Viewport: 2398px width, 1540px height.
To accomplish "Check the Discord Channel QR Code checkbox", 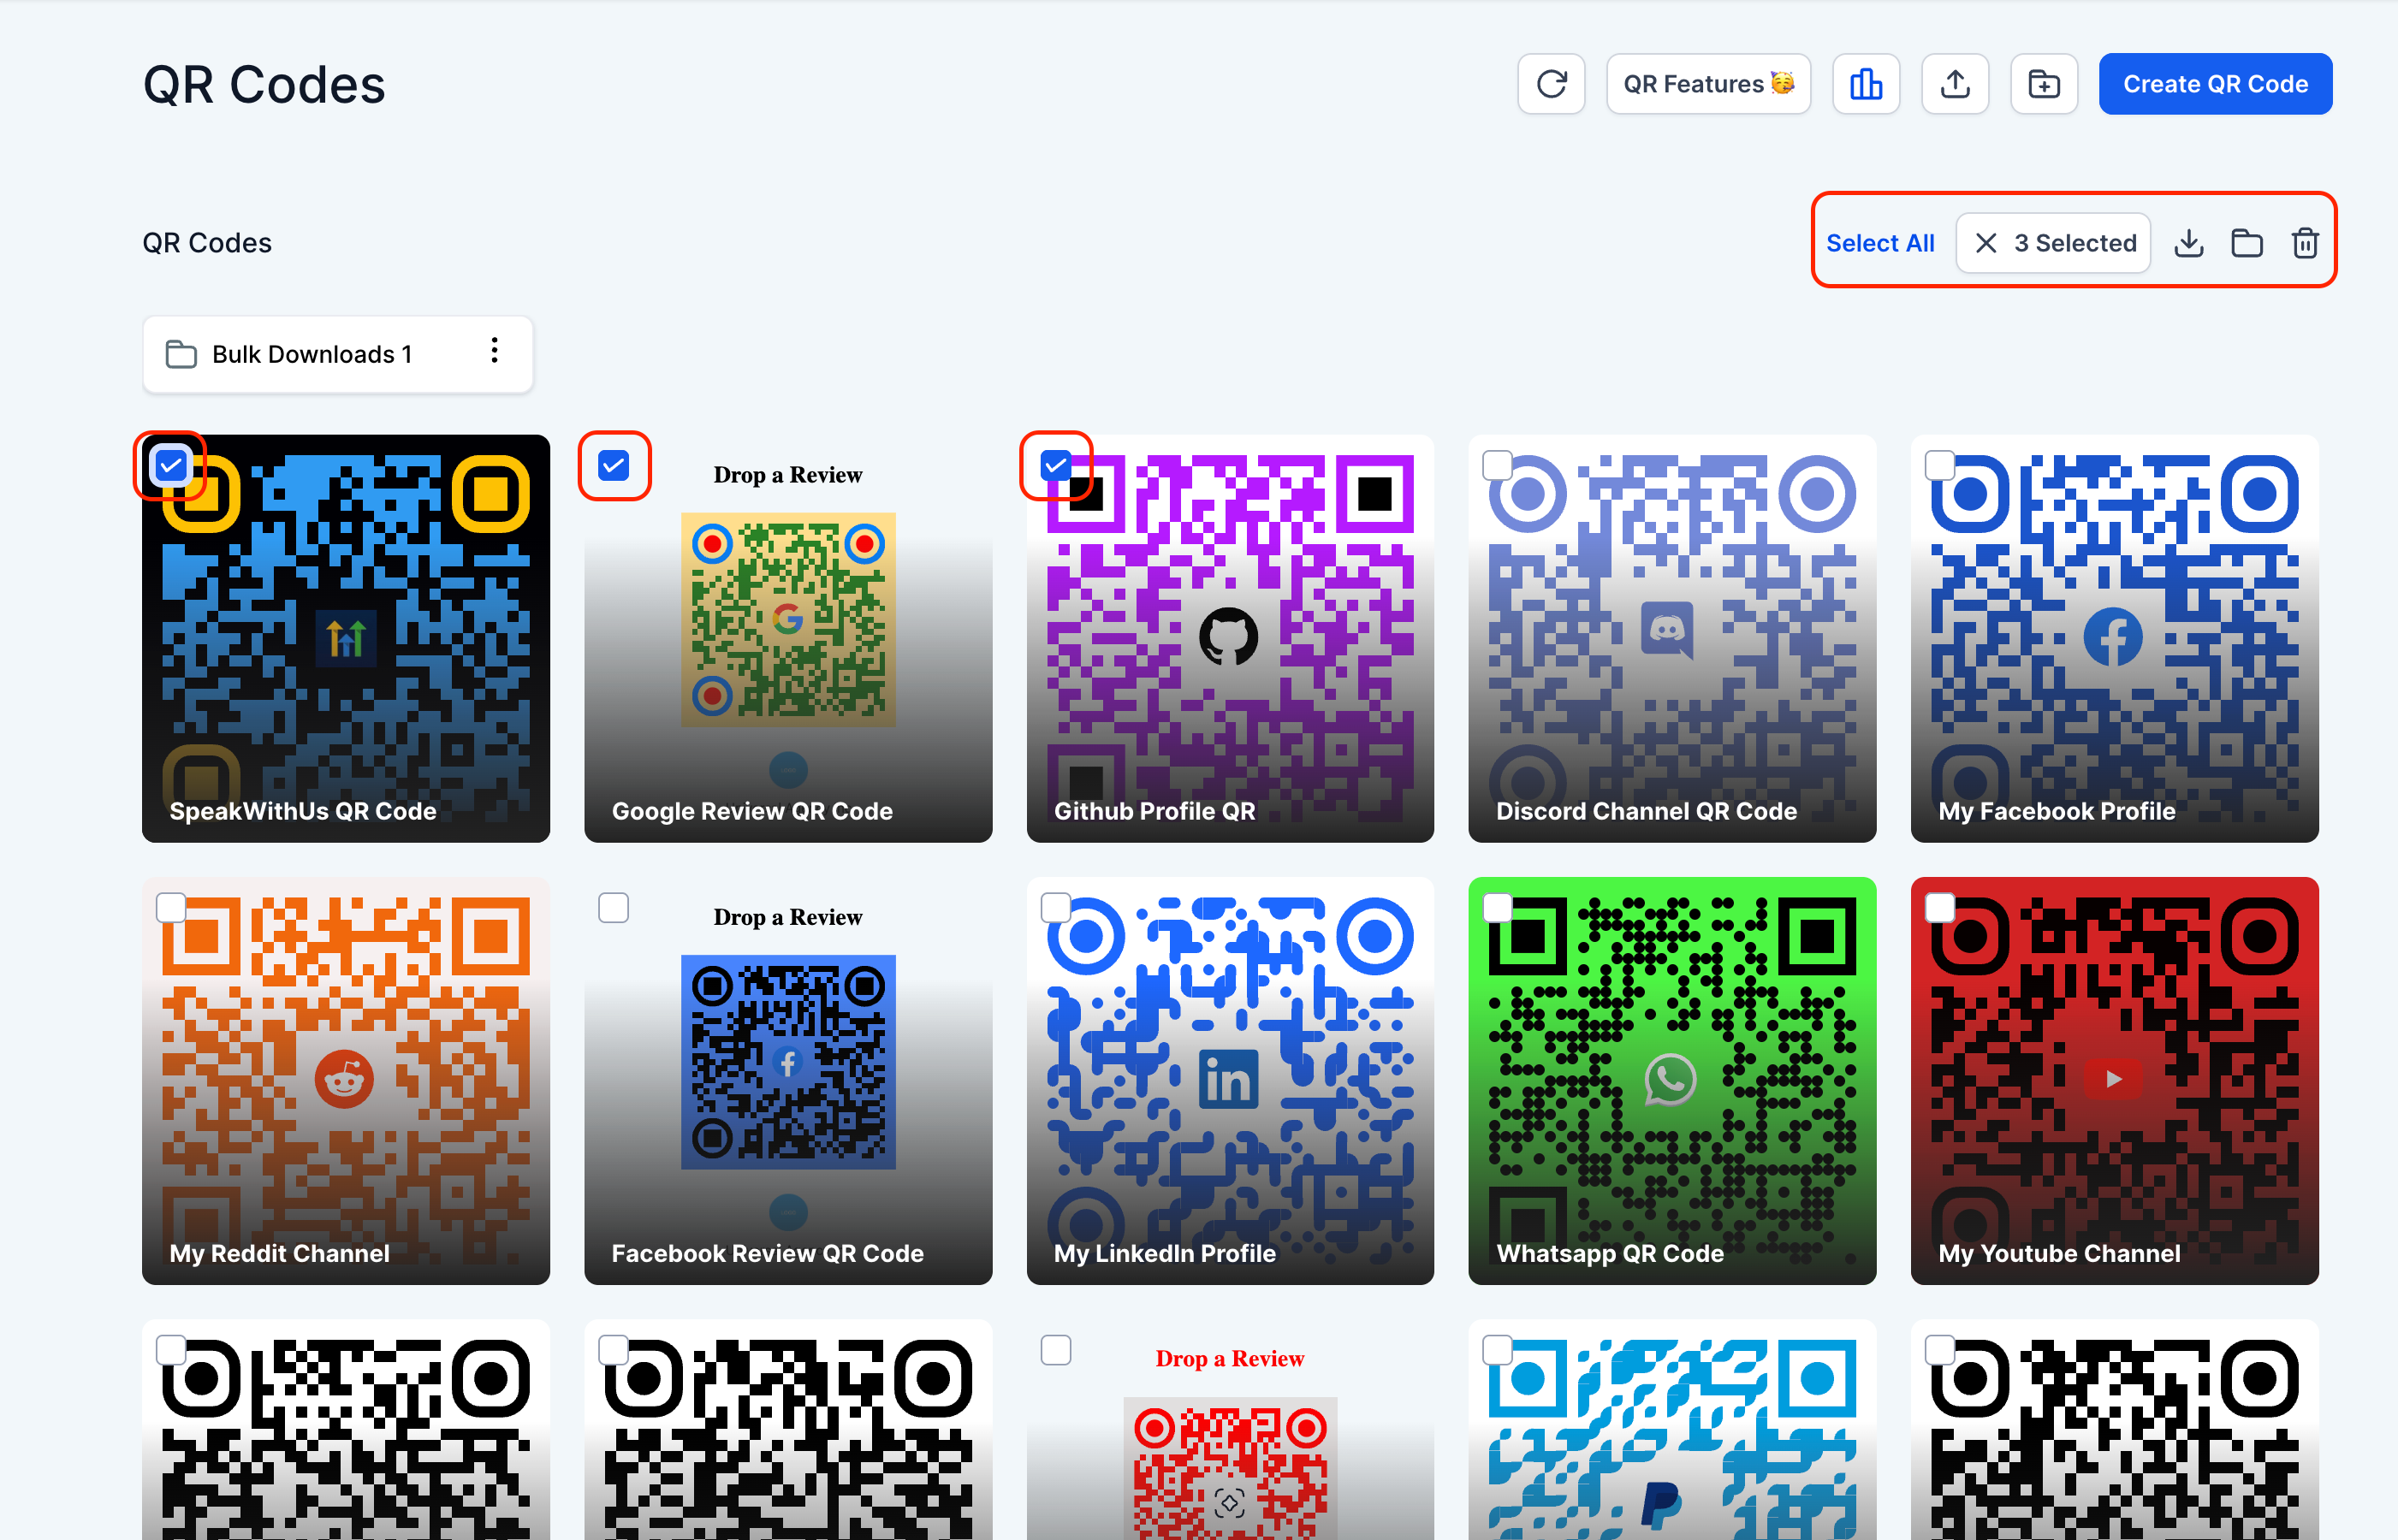I will click(1497, 465).
